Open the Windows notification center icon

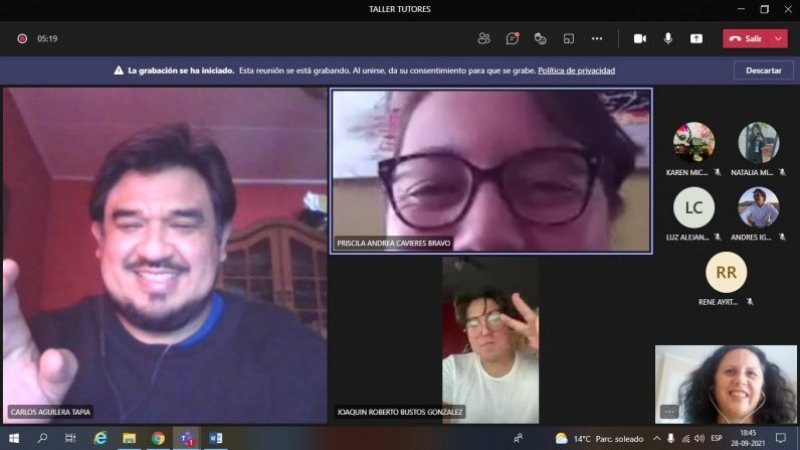pyautogui.click(x=781, y=438)
